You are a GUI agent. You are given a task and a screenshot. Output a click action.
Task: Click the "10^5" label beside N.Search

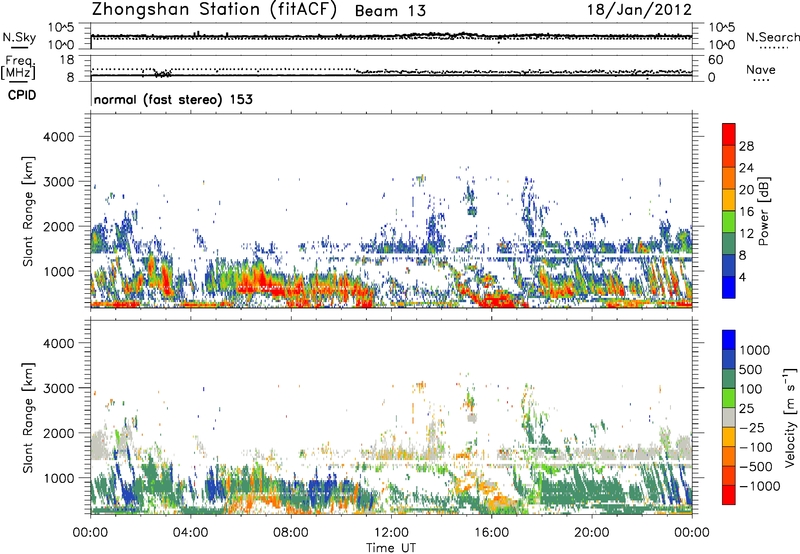pyautogui.click(x=722, y=28)
